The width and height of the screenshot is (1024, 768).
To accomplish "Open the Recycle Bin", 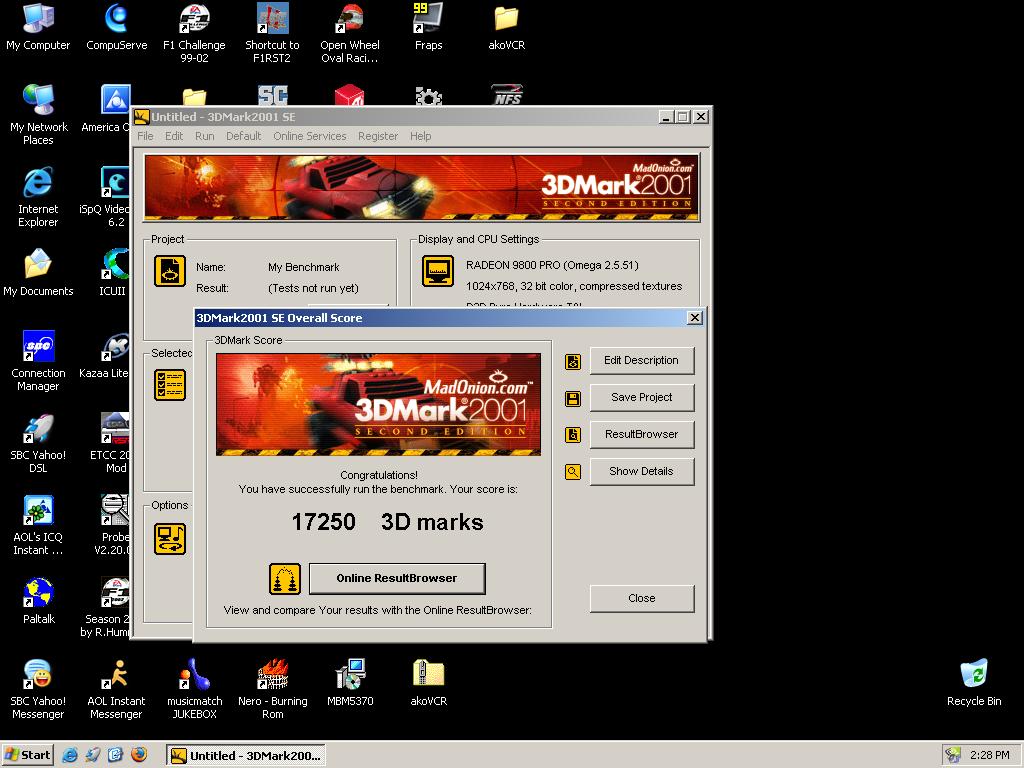I will pos(973,675).
